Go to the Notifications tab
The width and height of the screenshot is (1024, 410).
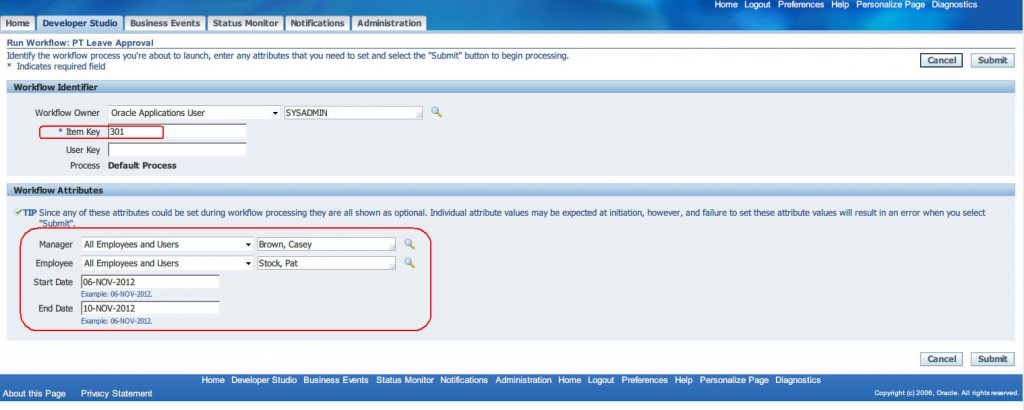[x=317, y=23]
